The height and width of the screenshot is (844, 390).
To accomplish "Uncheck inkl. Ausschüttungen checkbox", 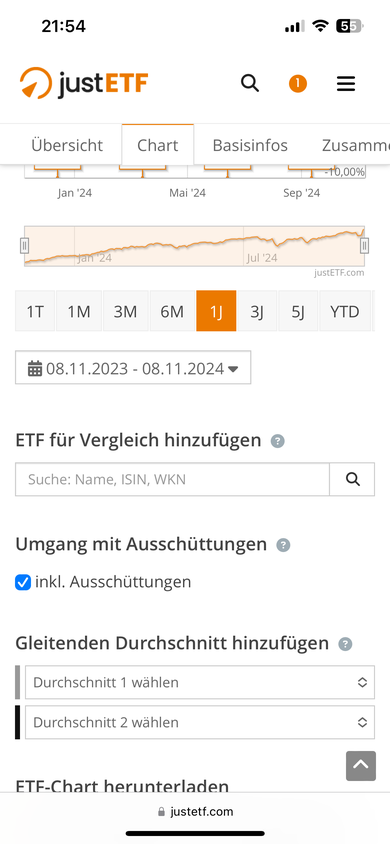I will [x=23, y=582].
